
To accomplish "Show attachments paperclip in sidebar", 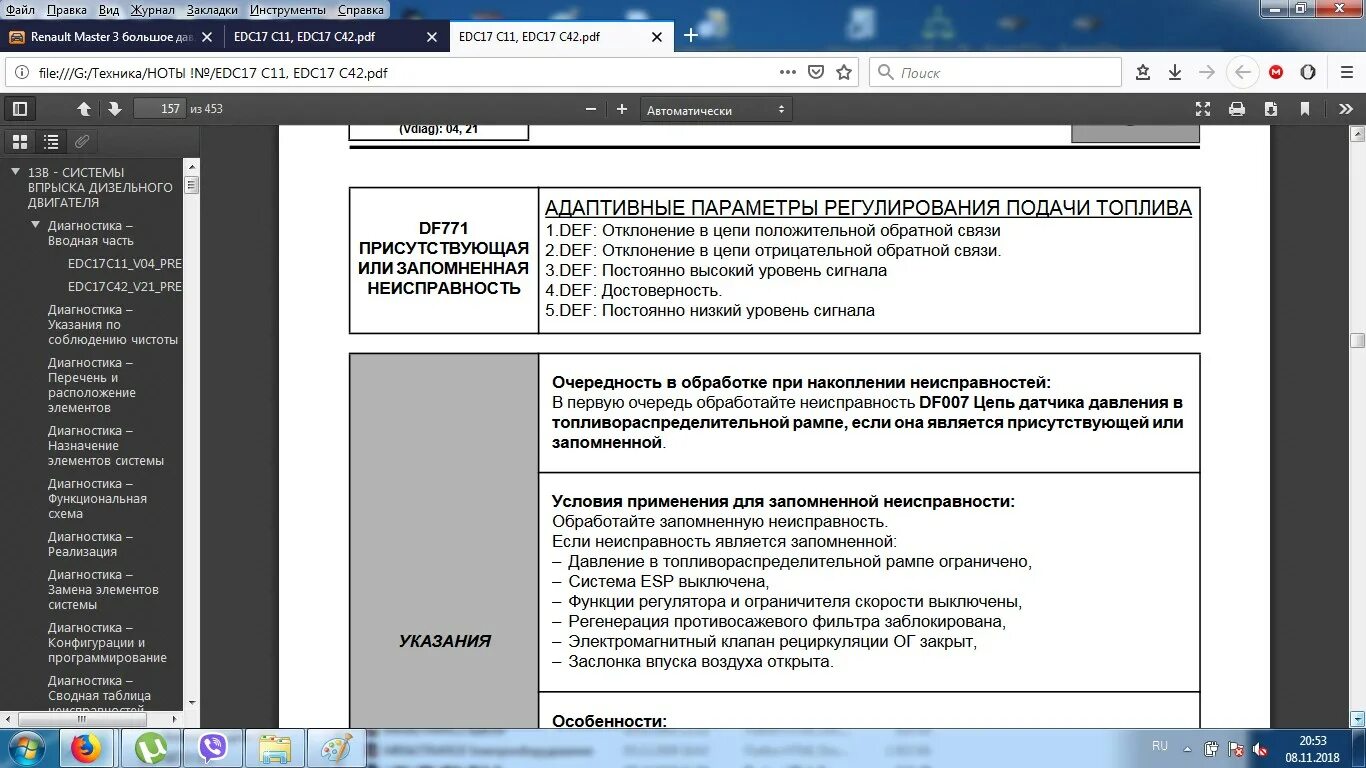I will click(x=83, y=142).
